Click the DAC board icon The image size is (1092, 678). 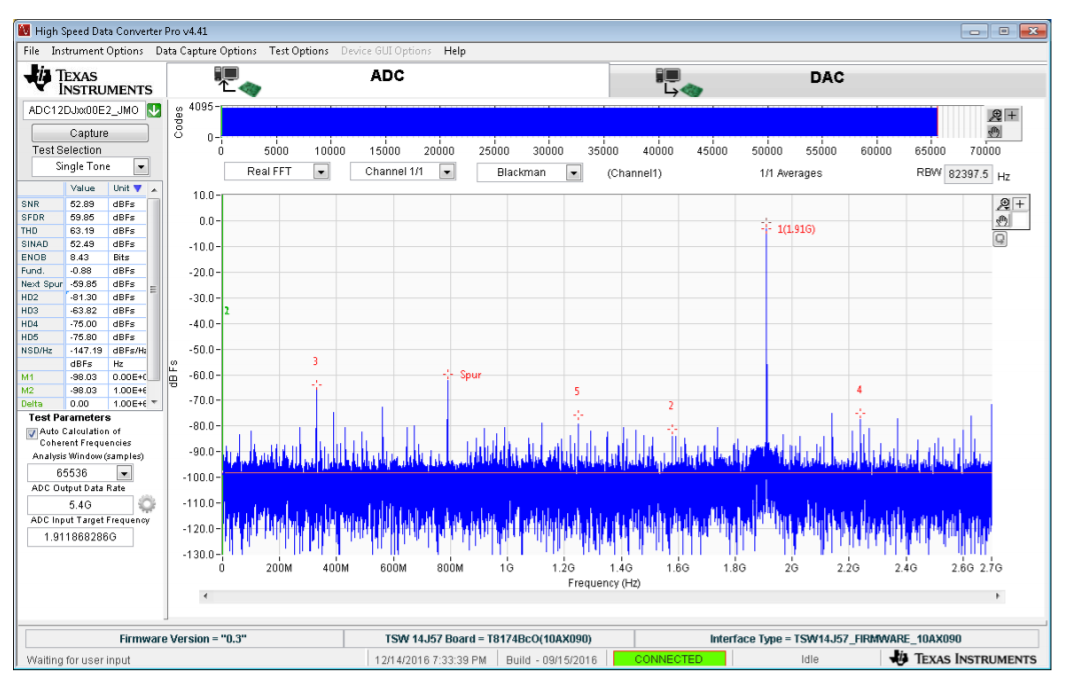pyautogui.click(x=679, y=82)
